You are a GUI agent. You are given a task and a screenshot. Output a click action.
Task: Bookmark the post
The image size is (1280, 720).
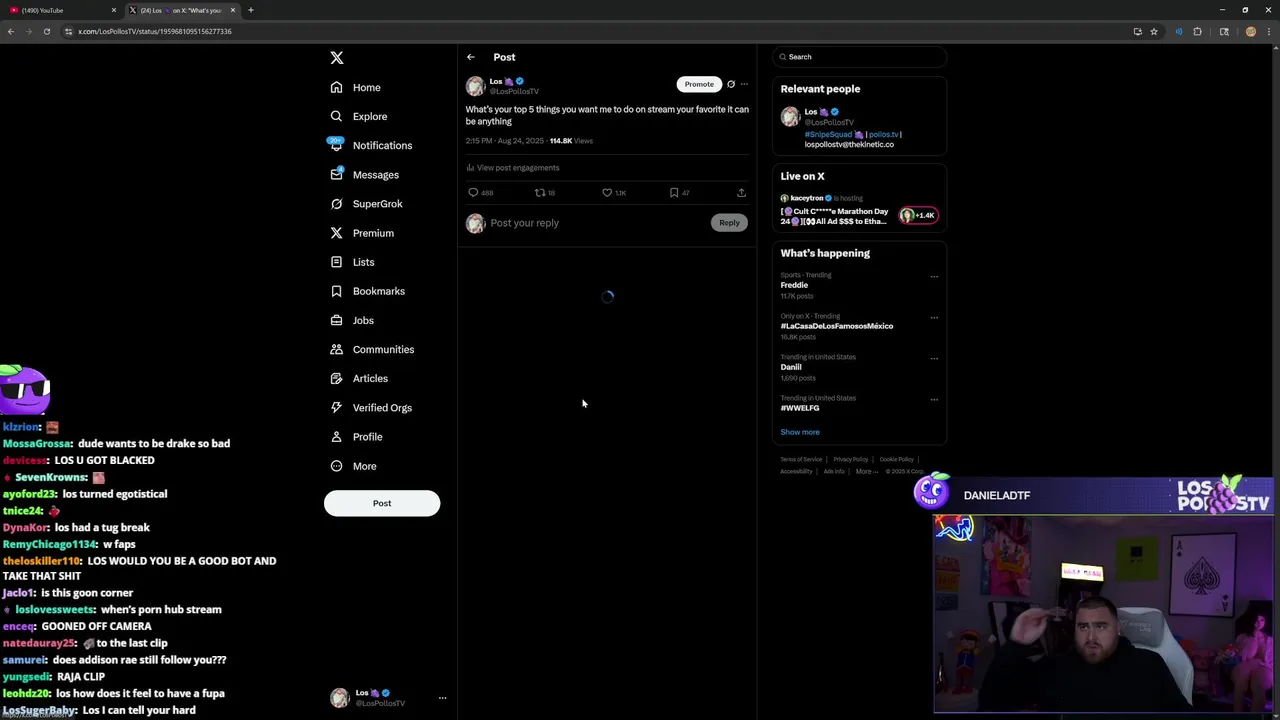[674, 192]
